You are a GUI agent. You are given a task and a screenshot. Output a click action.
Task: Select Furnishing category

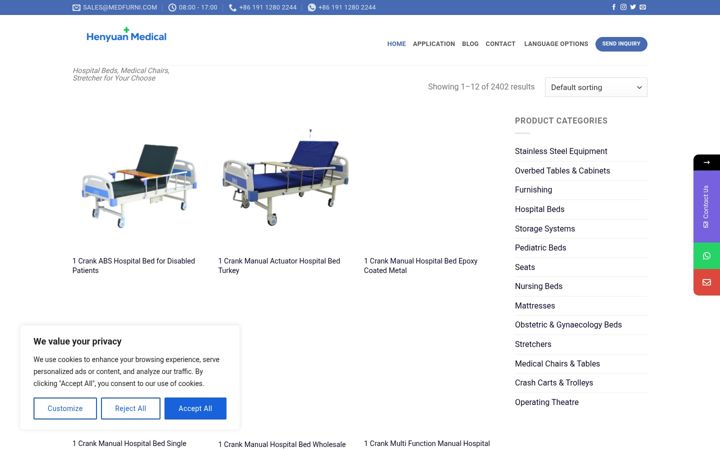(x=534, y=190)
